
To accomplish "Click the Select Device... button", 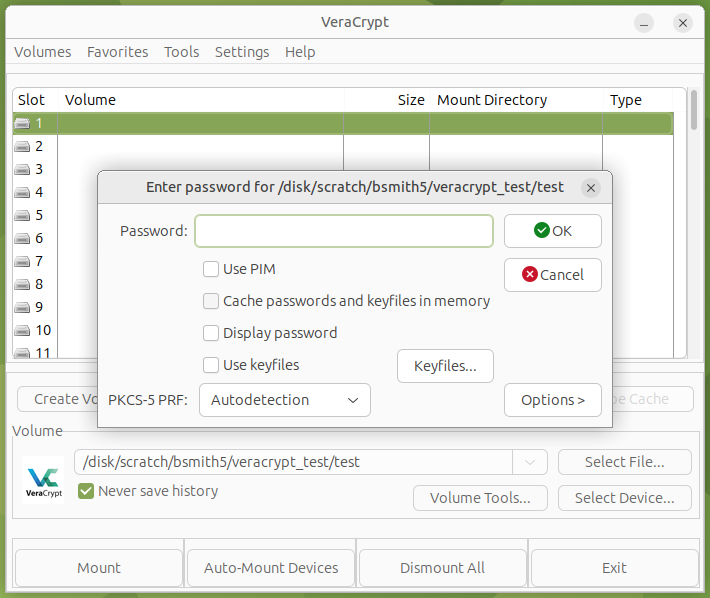I will [x=625, y=498].
